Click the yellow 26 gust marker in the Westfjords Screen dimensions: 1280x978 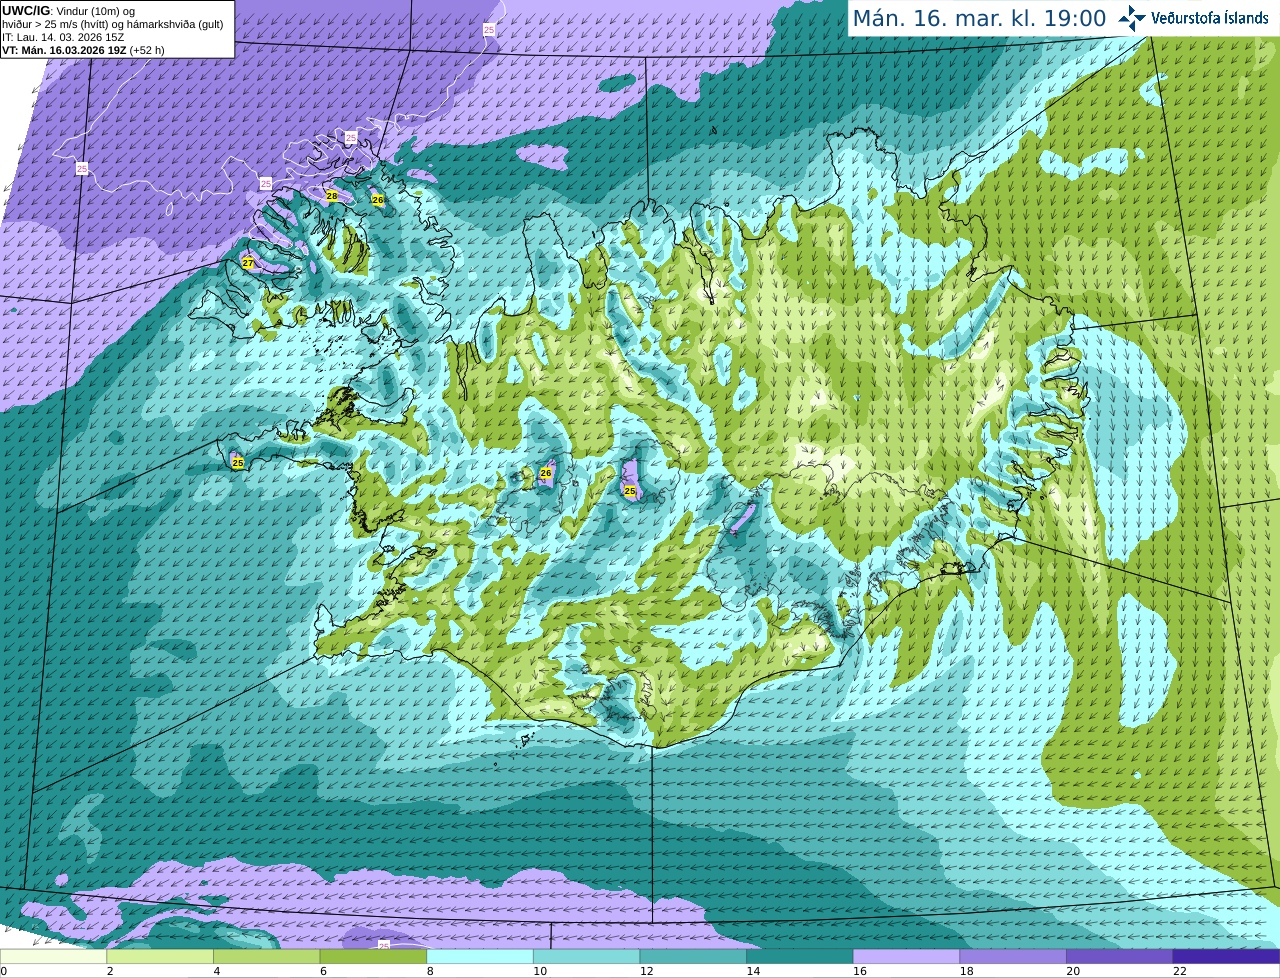click(x=378, y=200)
